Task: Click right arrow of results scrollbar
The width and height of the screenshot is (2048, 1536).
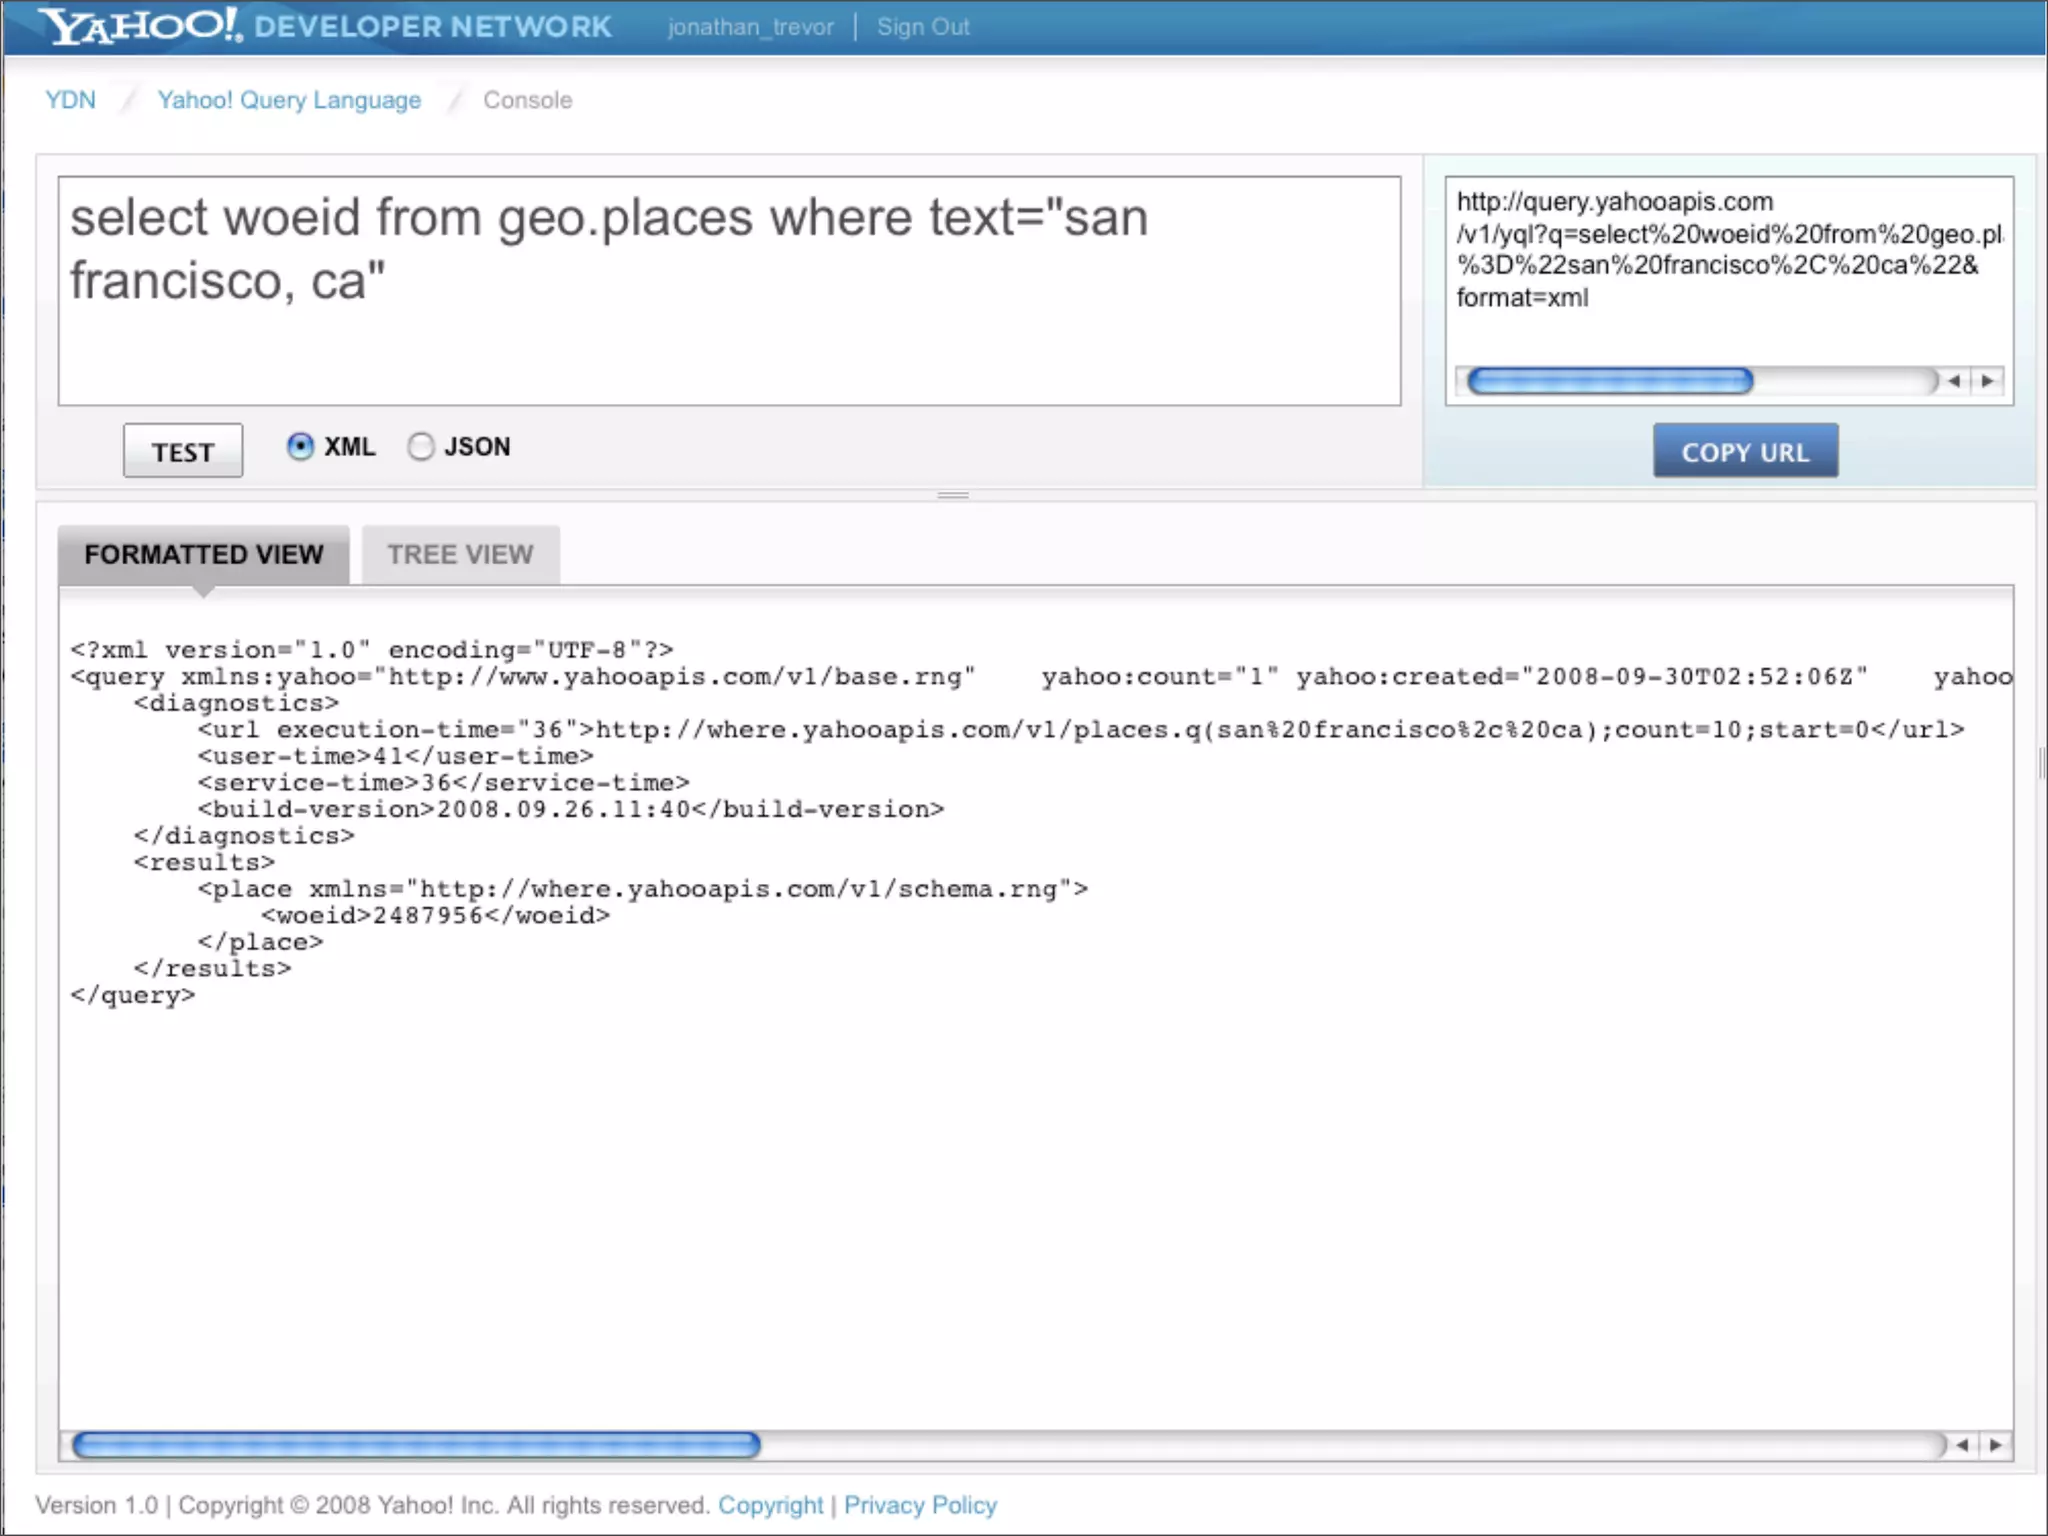Action: (x=1996, y=1445)
